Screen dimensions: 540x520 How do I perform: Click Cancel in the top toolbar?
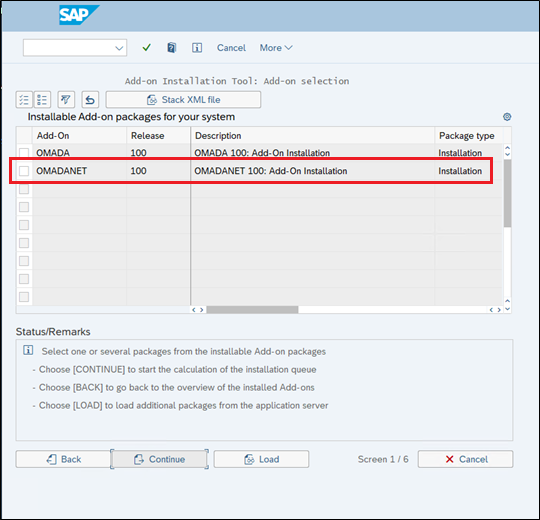pyautogui.click(x=231, y=48)
